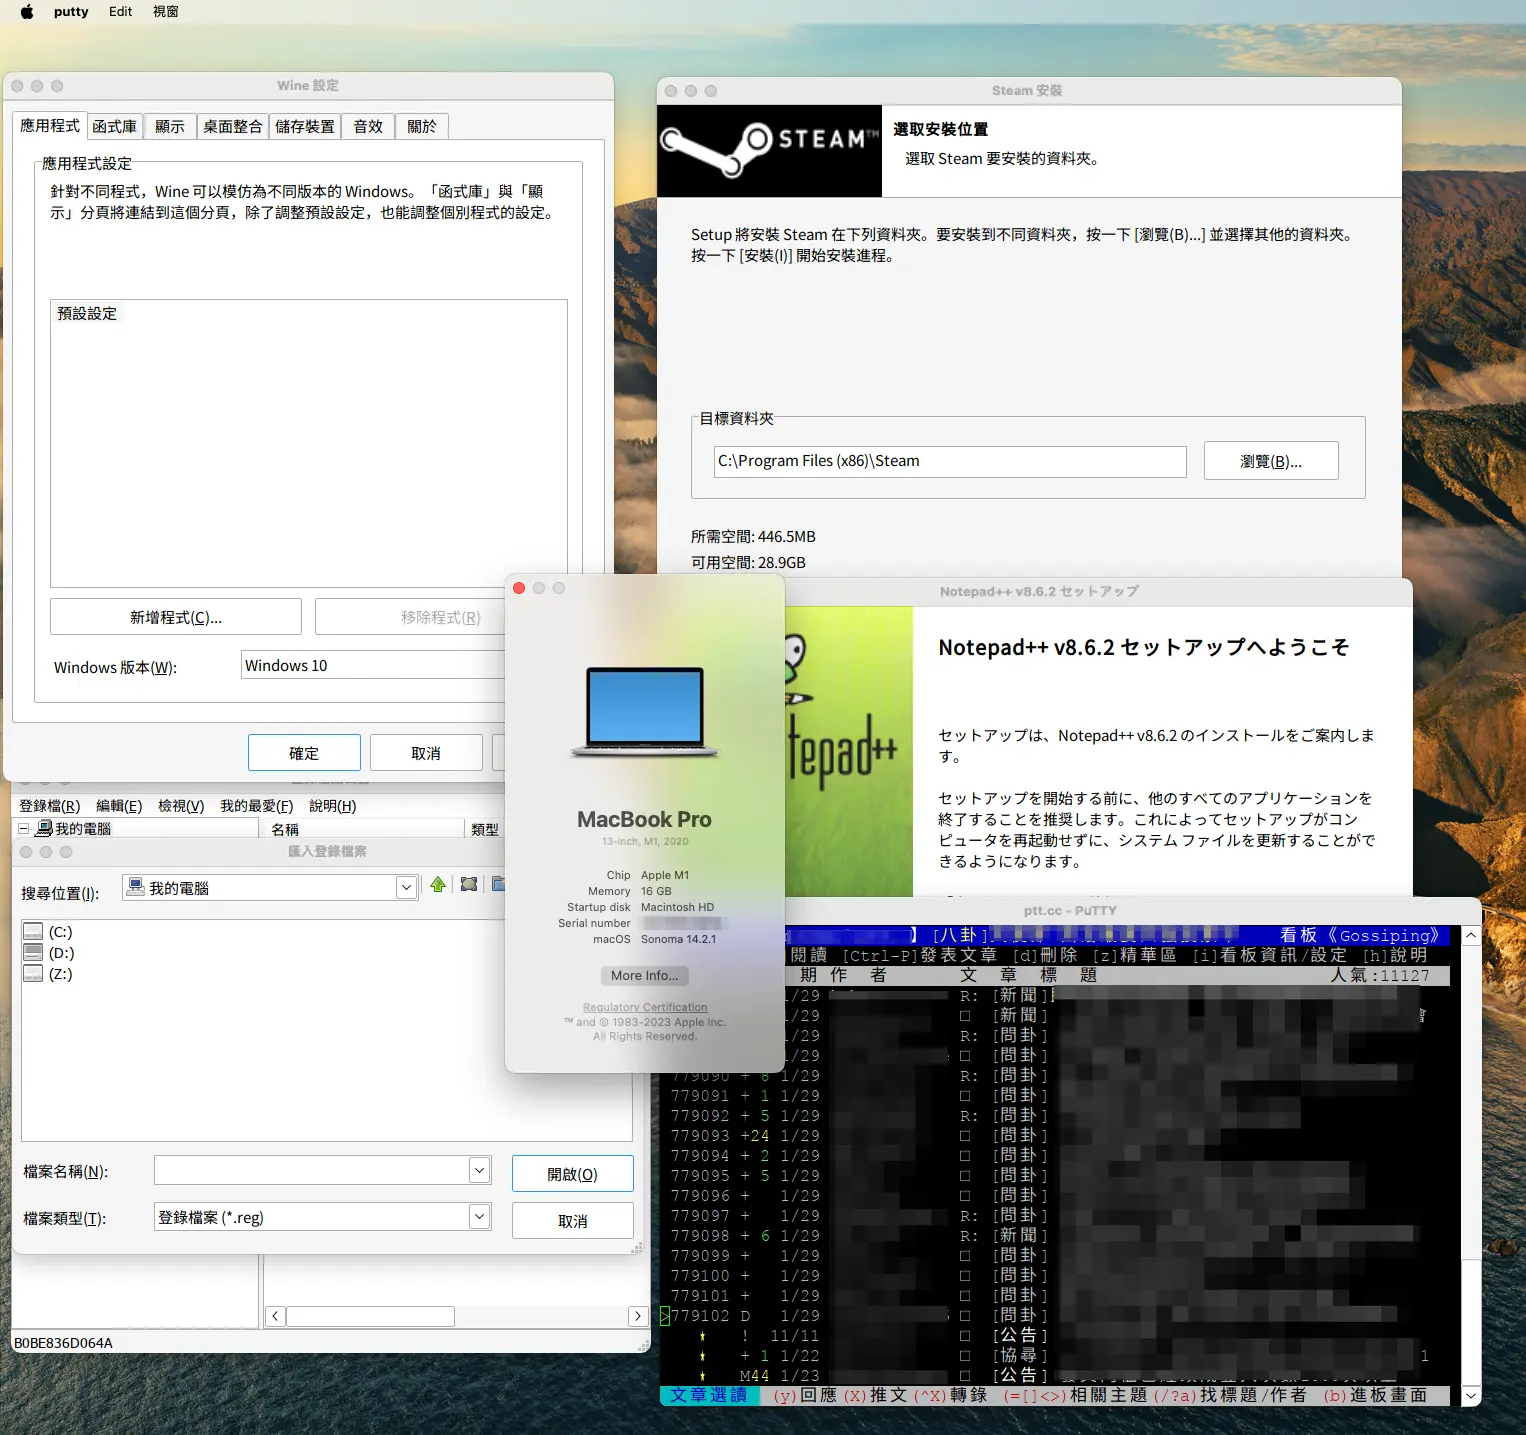Click the horizontal scrollbar thumb in registry editor
This screenshot has height=1435, width=1526.
tap(370, 1317)
